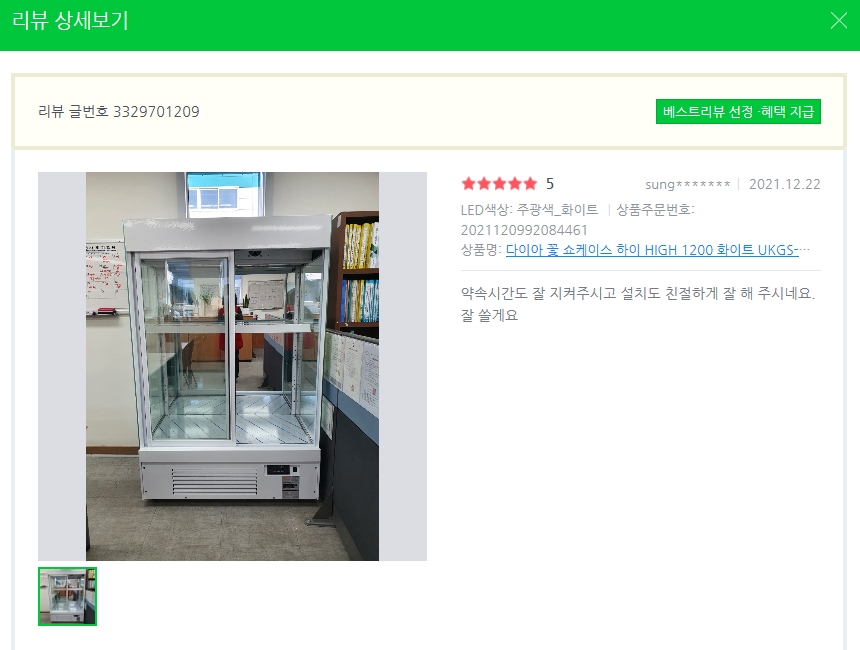Click the large review photo of the showcase
This screenshot has height=650, width=860.
point(232,366)
